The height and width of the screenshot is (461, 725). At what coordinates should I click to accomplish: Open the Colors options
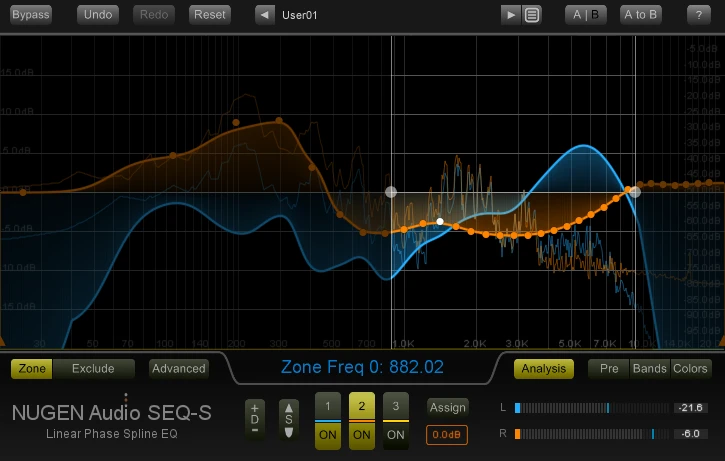690,368
